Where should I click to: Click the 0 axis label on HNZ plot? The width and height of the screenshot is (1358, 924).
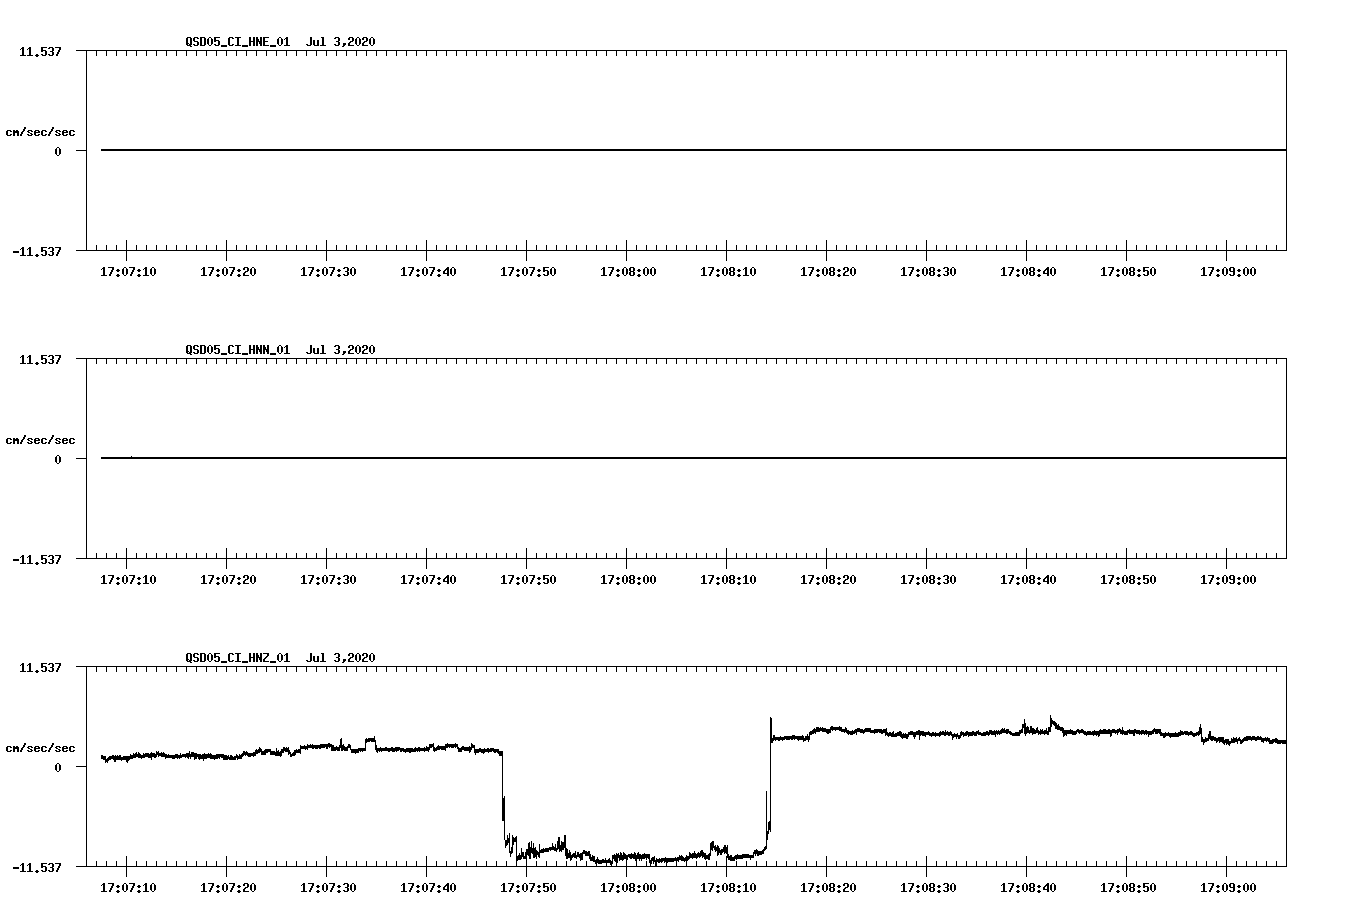[58, 767]
